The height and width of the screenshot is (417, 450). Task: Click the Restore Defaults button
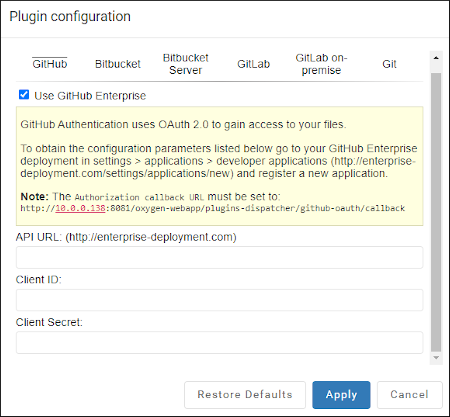coord(245,395)
